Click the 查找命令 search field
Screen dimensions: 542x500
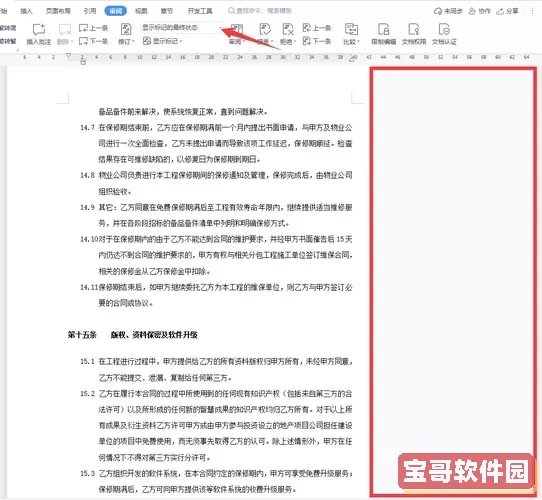(x=260, y=11)
